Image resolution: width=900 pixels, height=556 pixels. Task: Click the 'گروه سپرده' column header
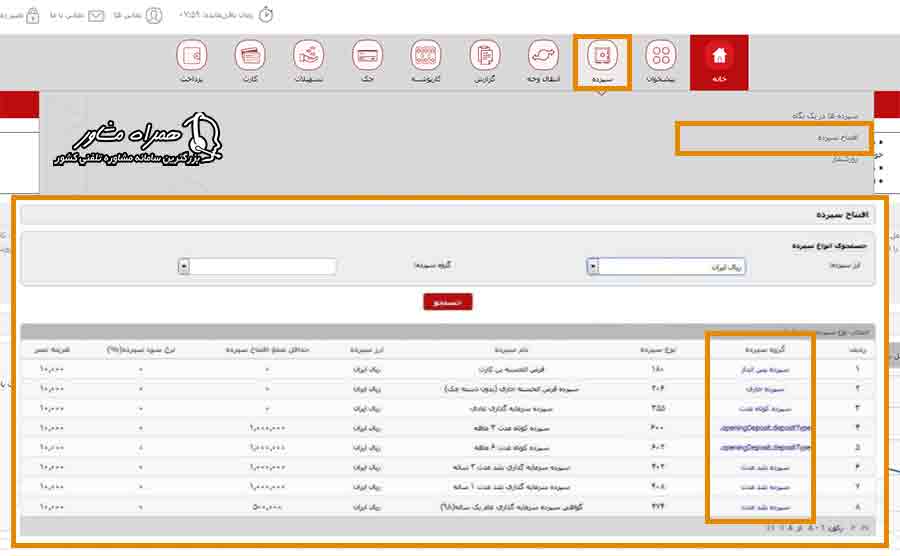coord(765,349)
